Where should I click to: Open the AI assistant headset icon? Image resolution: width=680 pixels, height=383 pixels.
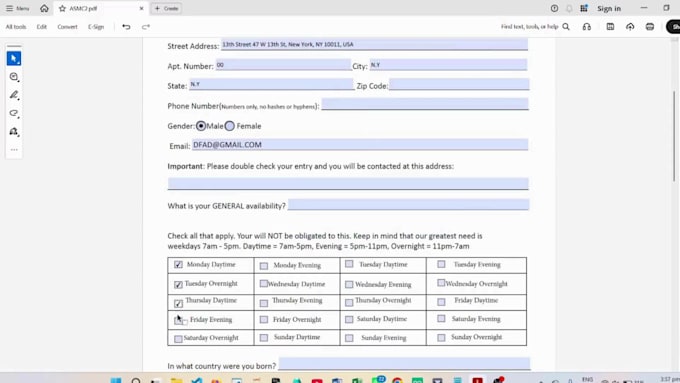(587, 27)
